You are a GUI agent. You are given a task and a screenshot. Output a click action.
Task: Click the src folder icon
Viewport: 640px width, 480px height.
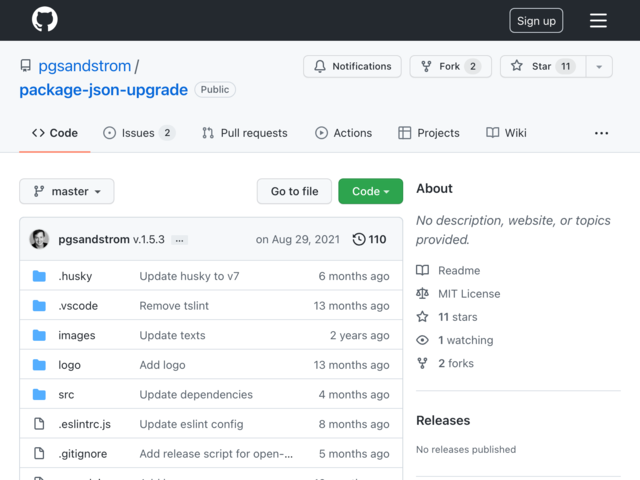tap(39, 394)
